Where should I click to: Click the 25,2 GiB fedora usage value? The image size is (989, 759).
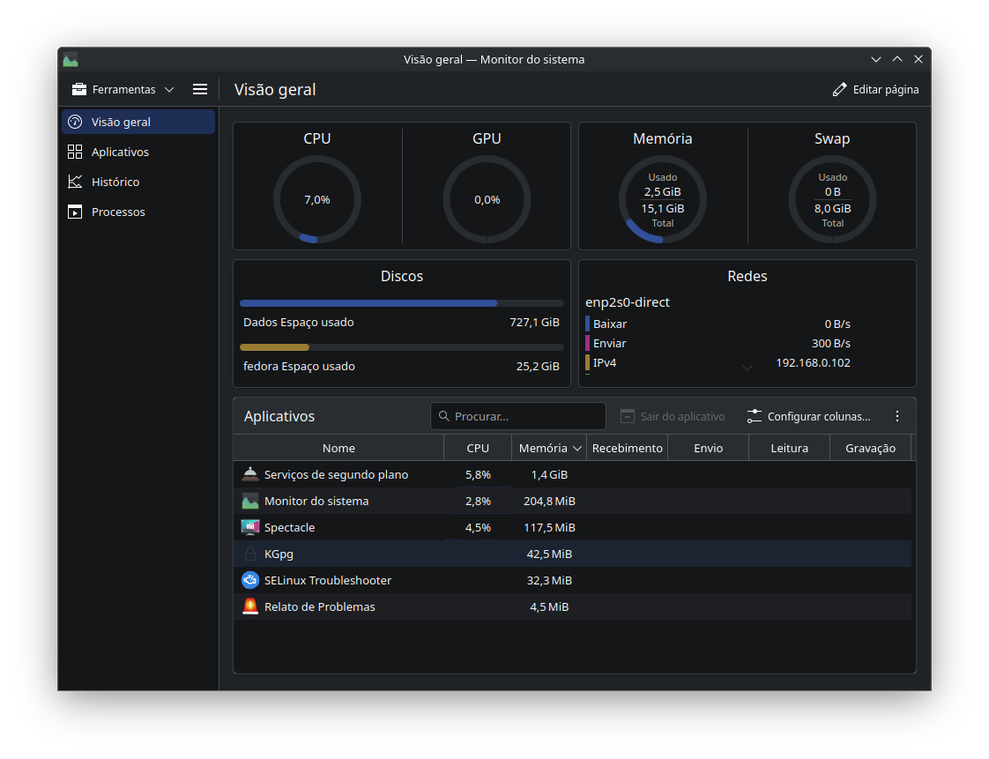(x=537, y=367)
